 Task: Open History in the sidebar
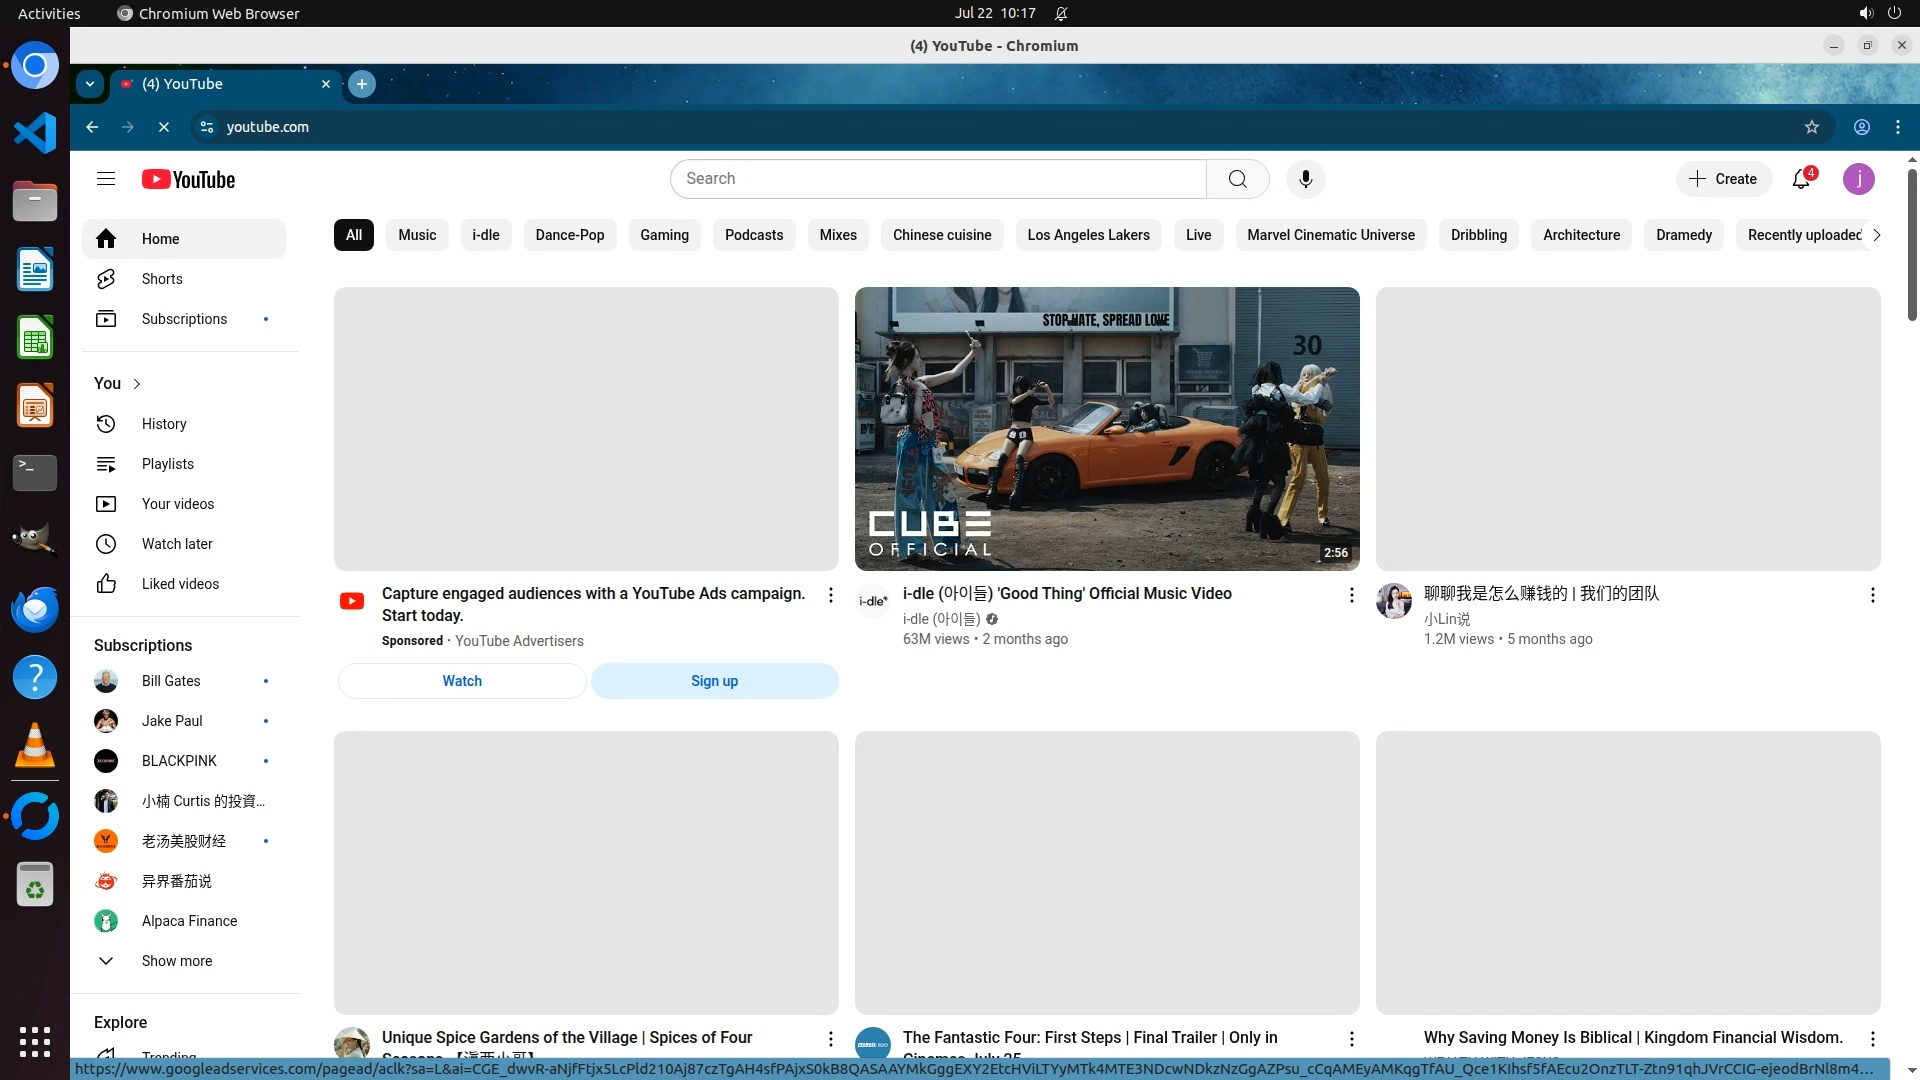[164, 424]
